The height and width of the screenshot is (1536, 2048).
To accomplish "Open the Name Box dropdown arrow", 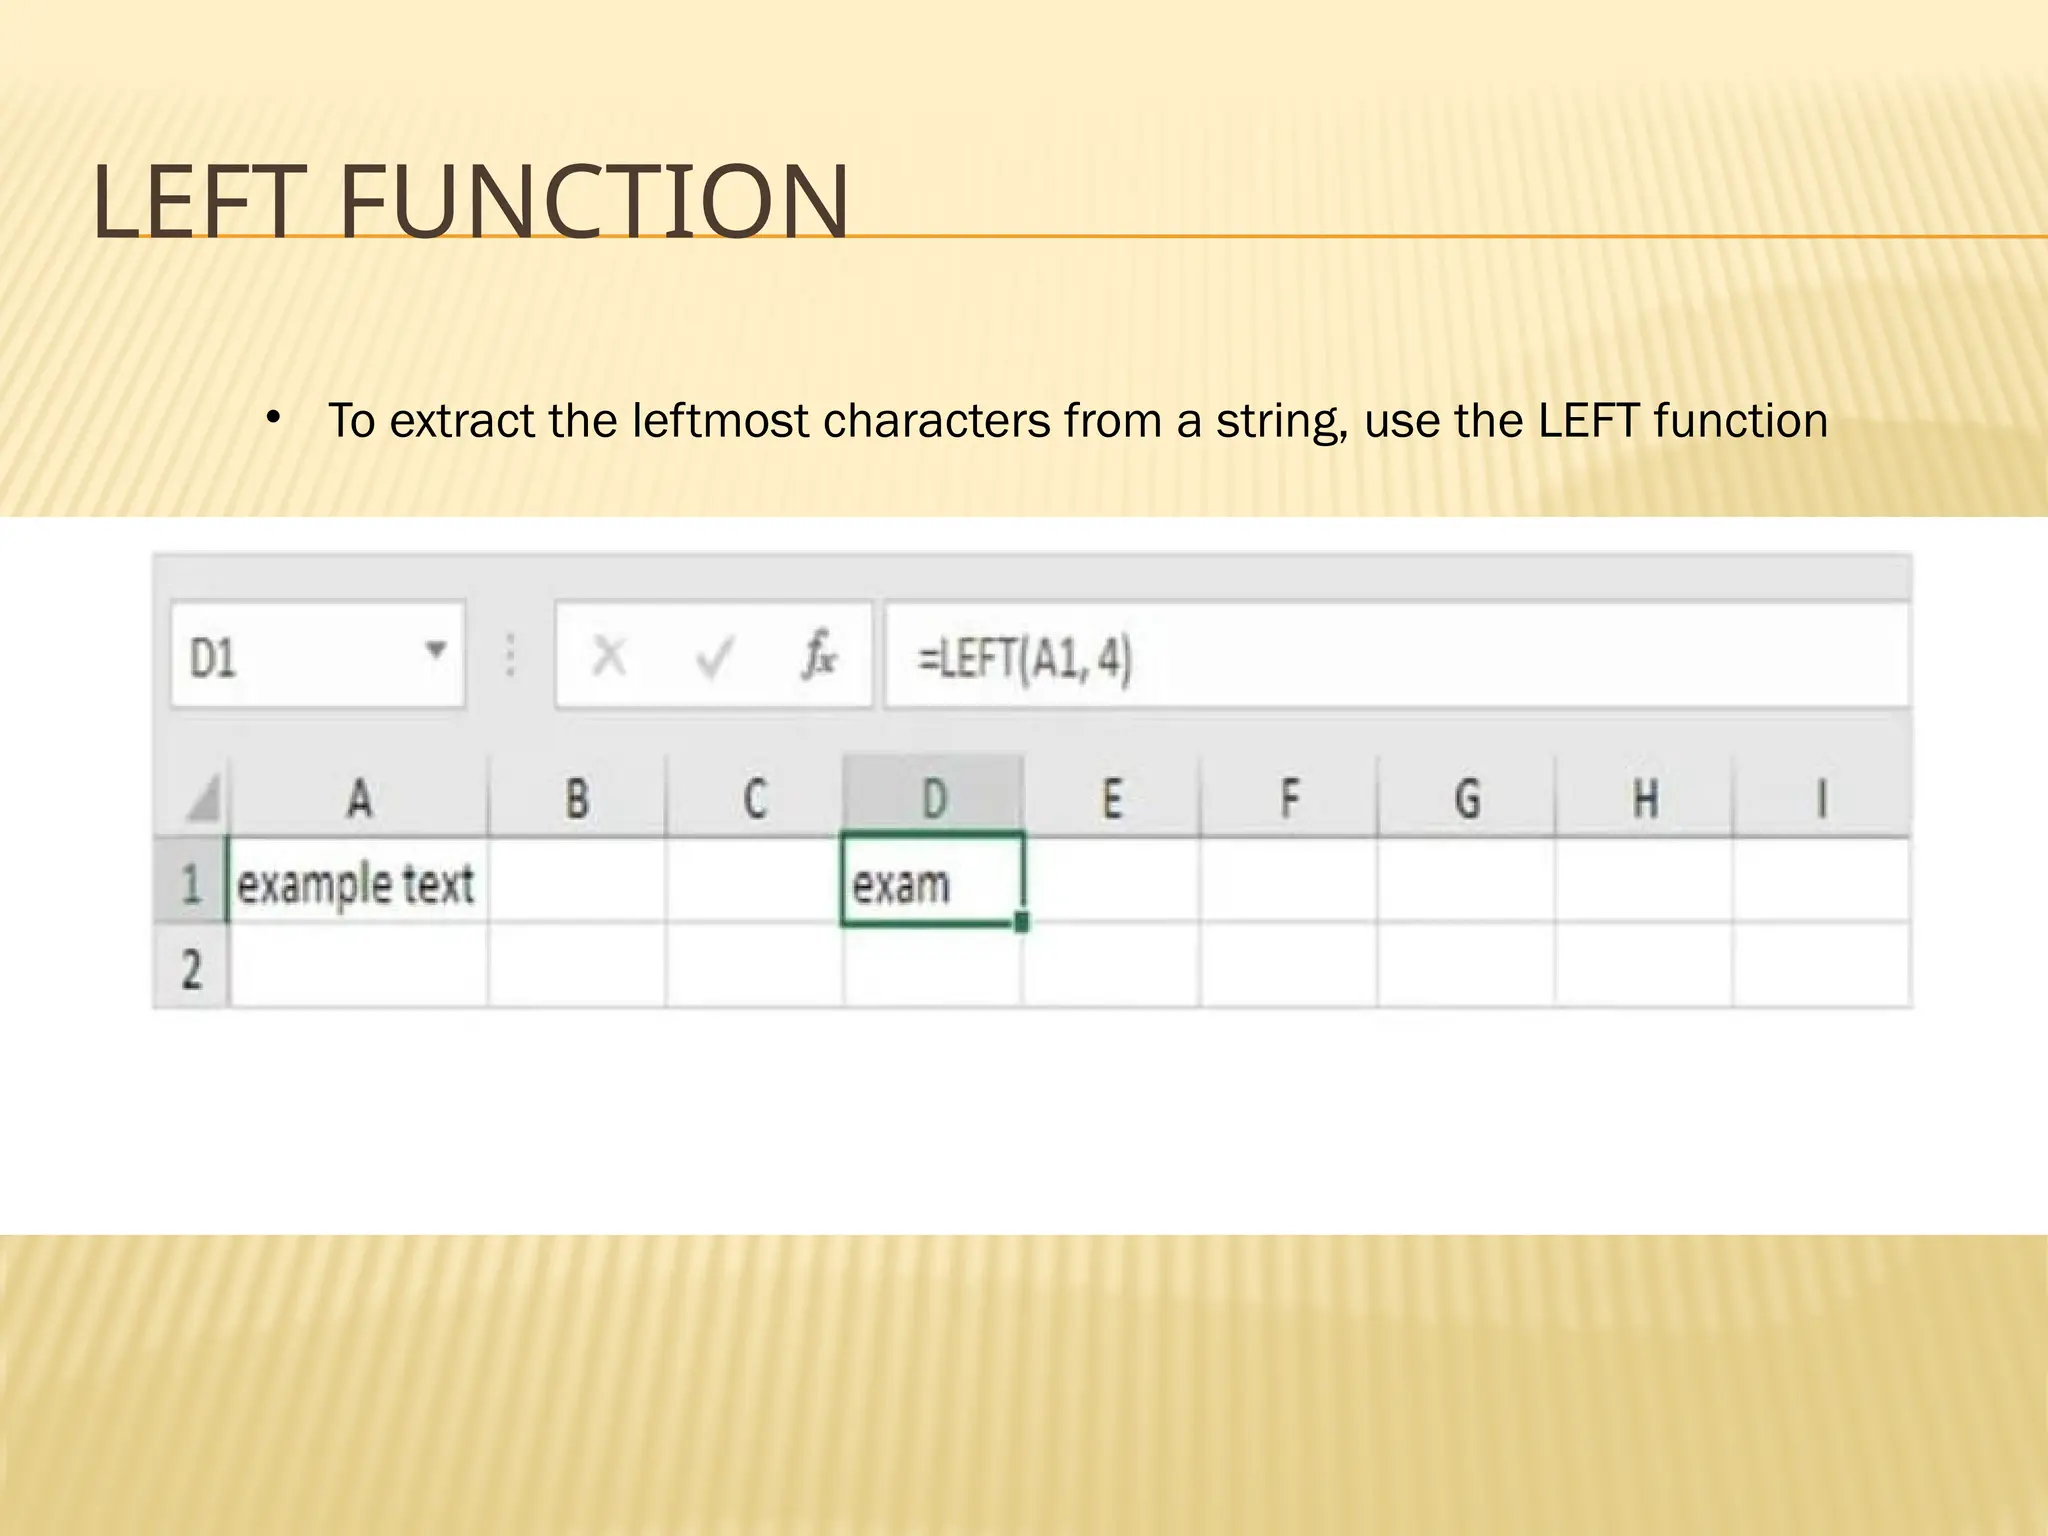I will (435, 650).
